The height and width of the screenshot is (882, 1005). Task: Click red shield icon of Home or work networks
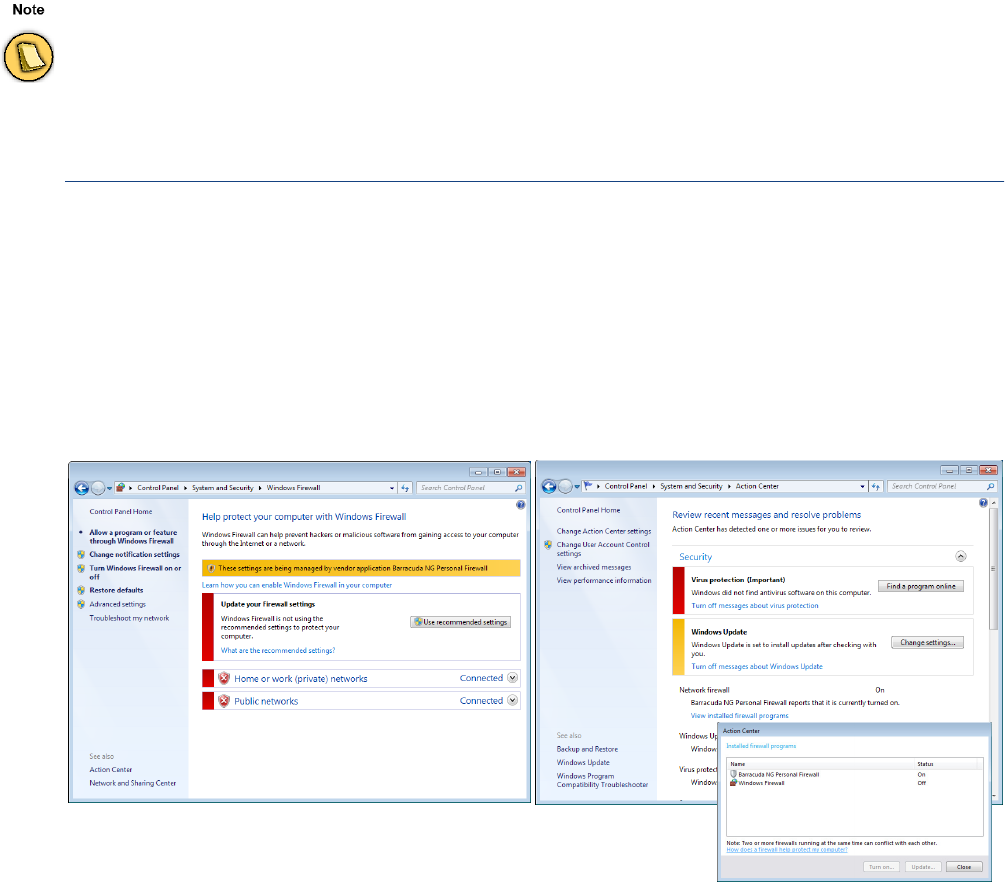click(x=224, y=678)
